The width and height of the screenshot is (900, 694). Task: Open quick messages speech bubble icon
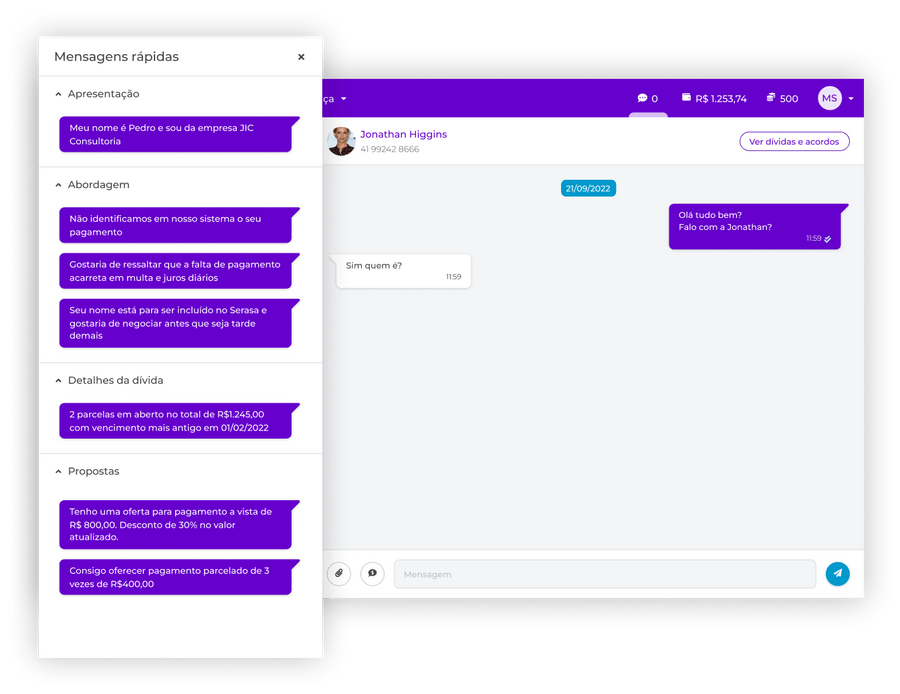pyautogui.click(x=372, y=574)
